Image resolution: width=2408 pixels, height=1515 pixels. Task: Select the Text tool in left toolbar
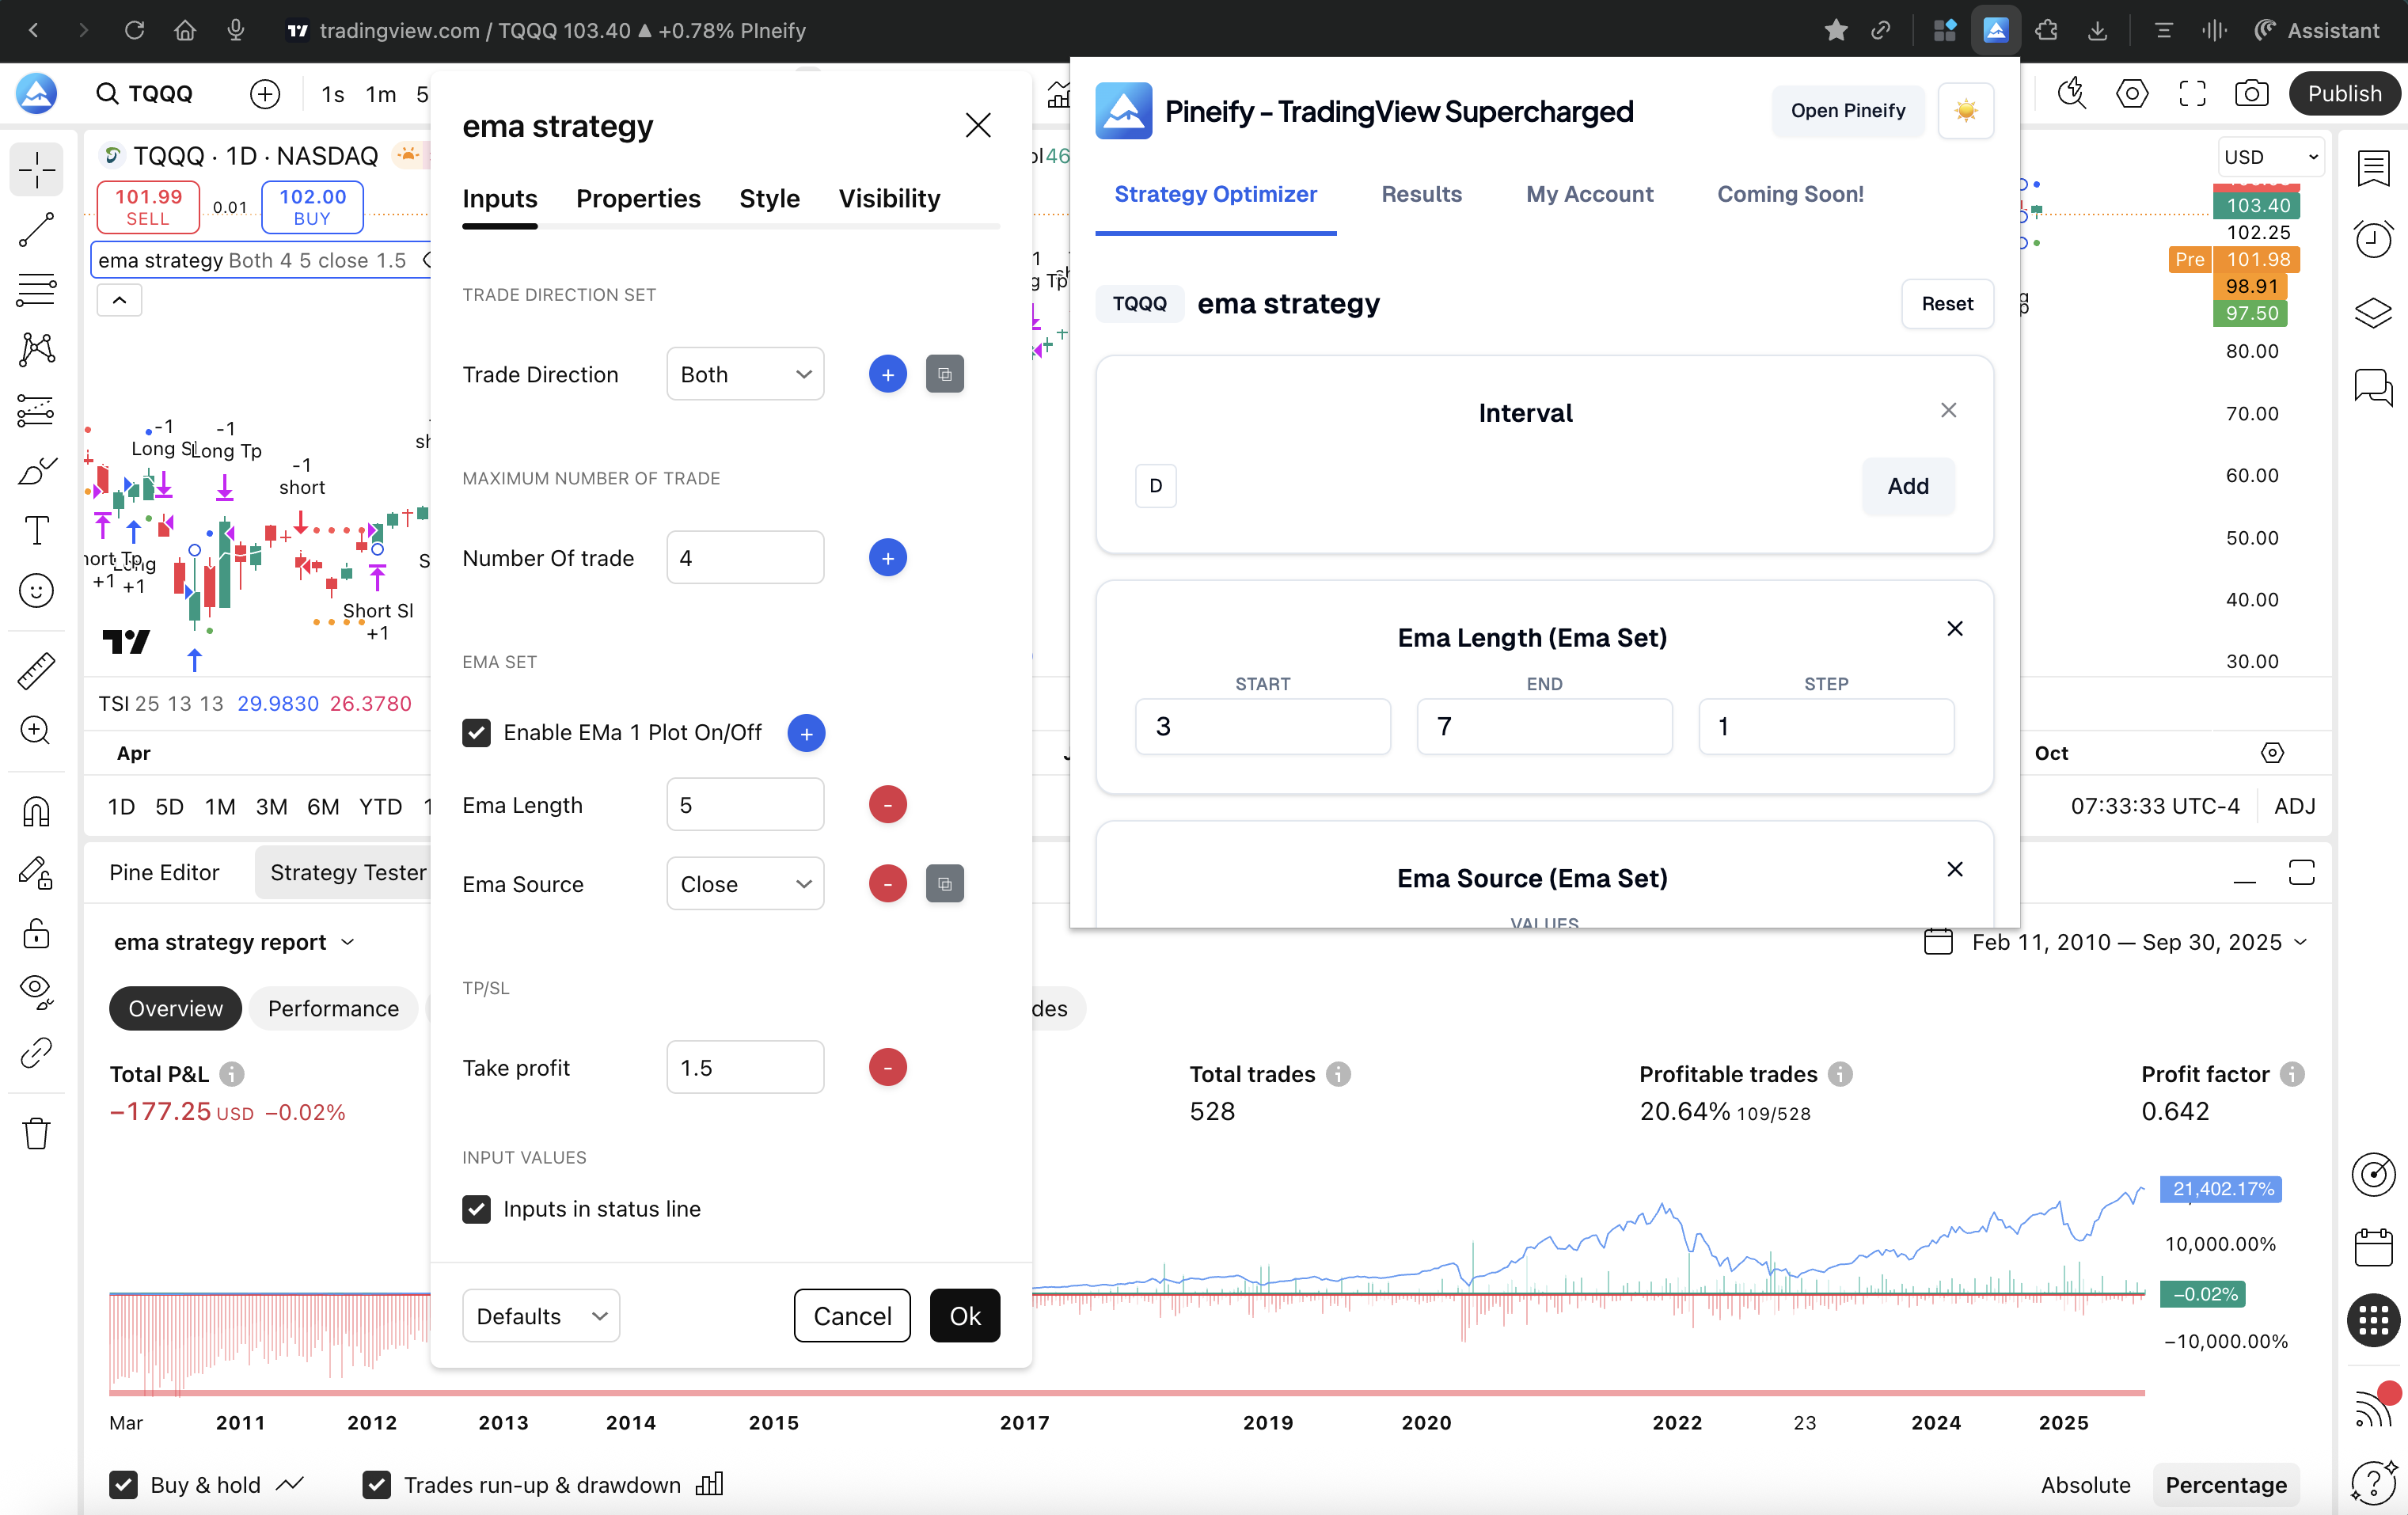[36, 530]
